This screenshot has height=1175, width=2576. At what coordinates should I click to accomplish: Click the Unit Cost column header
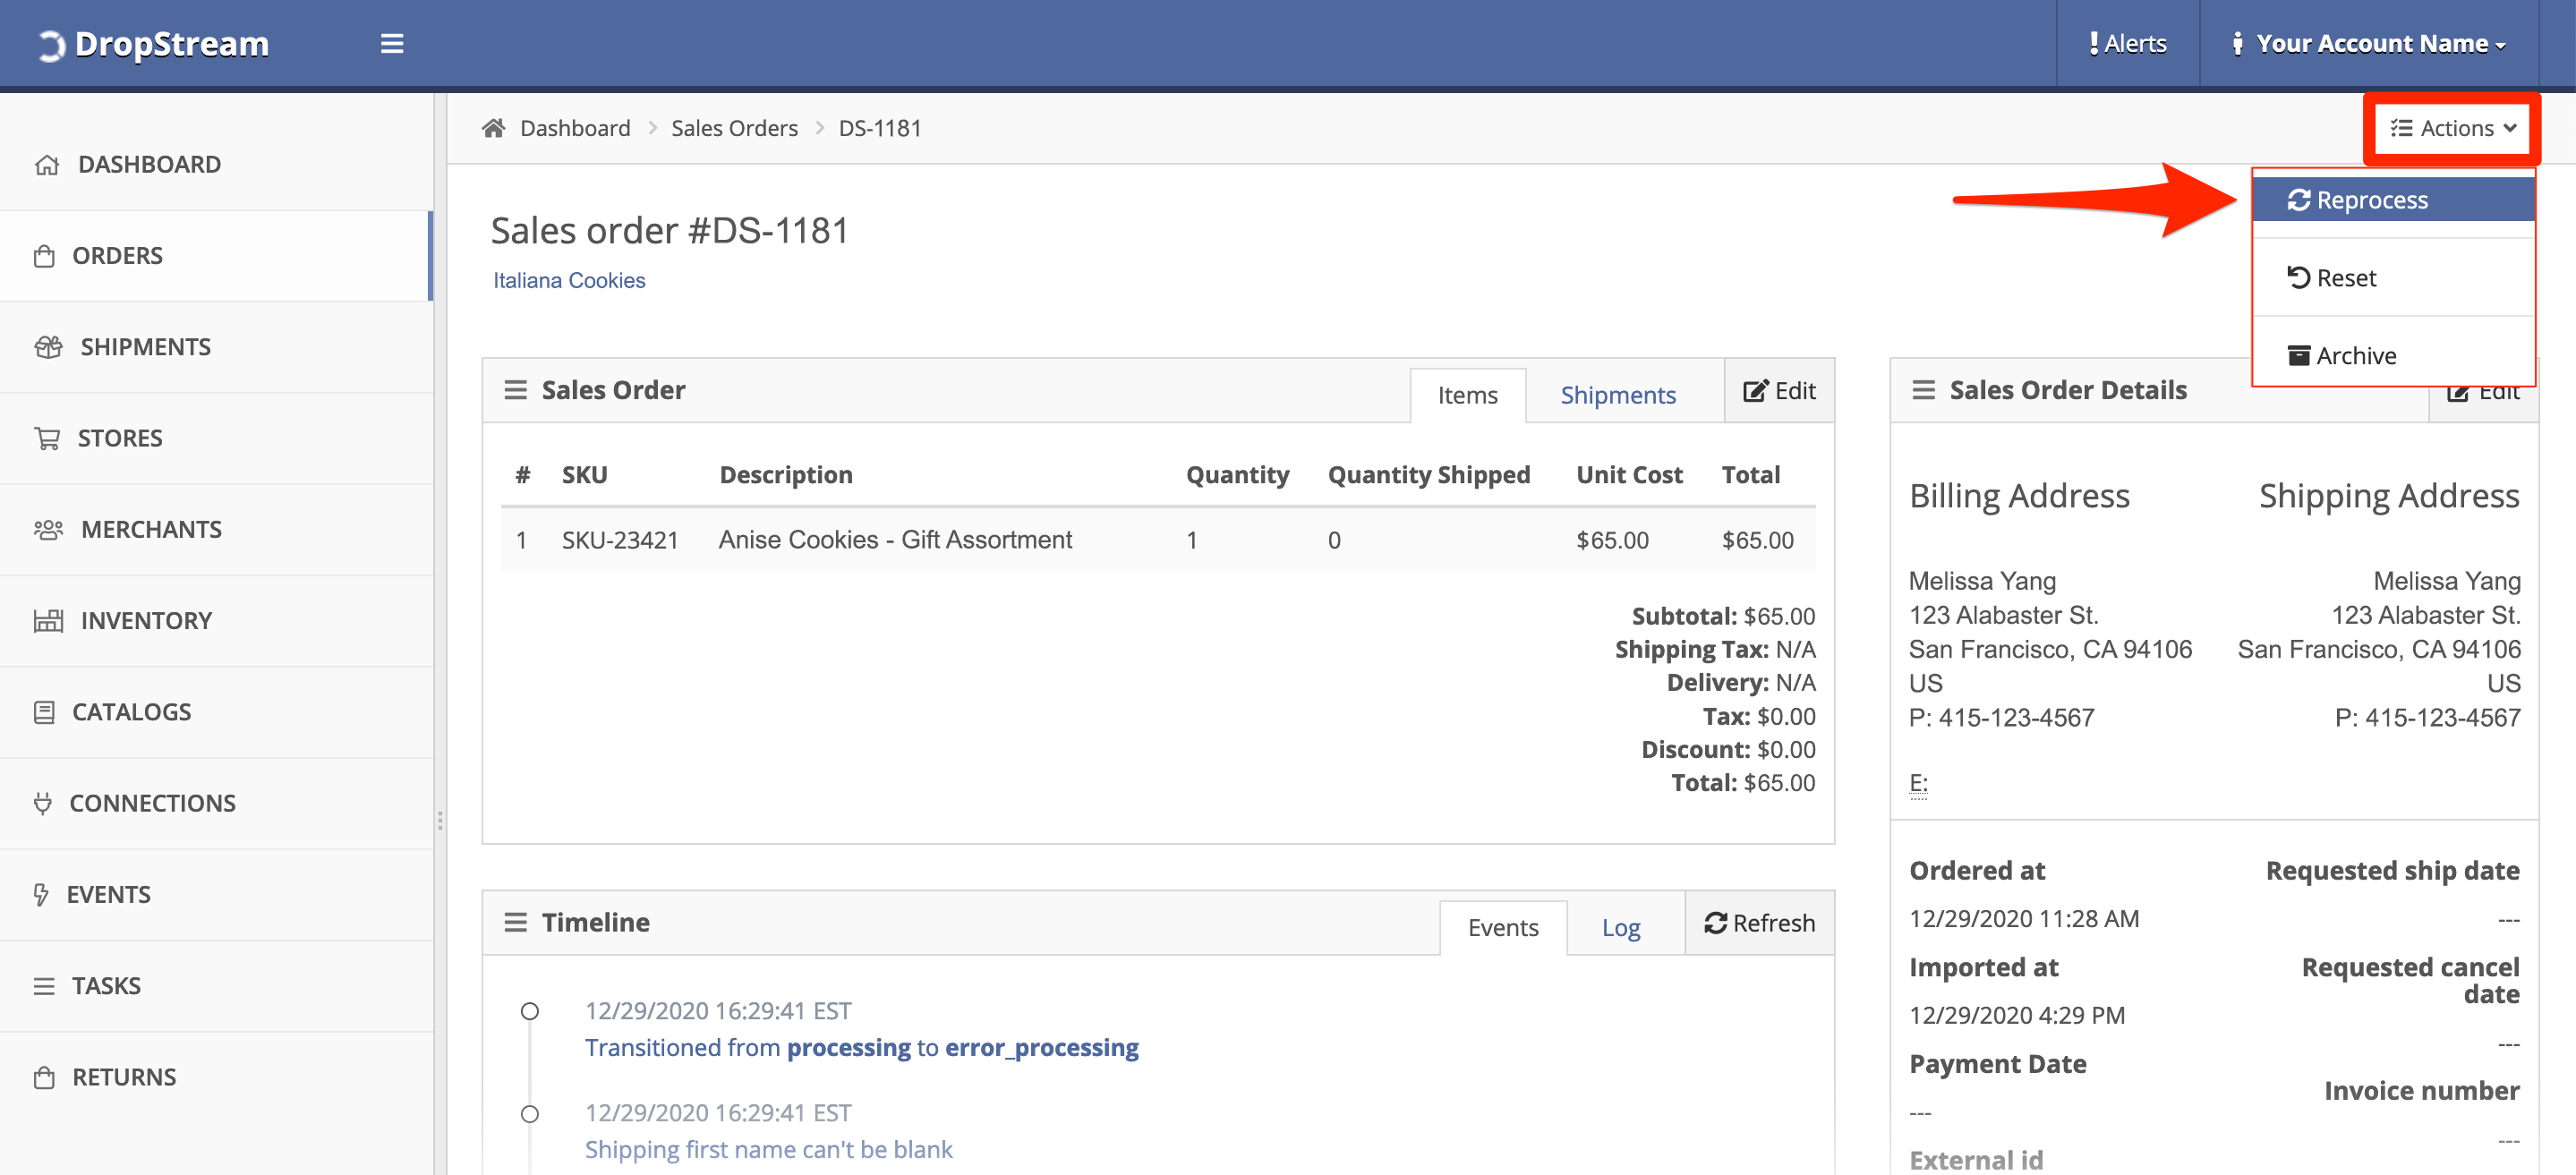tap(1629, 475)
